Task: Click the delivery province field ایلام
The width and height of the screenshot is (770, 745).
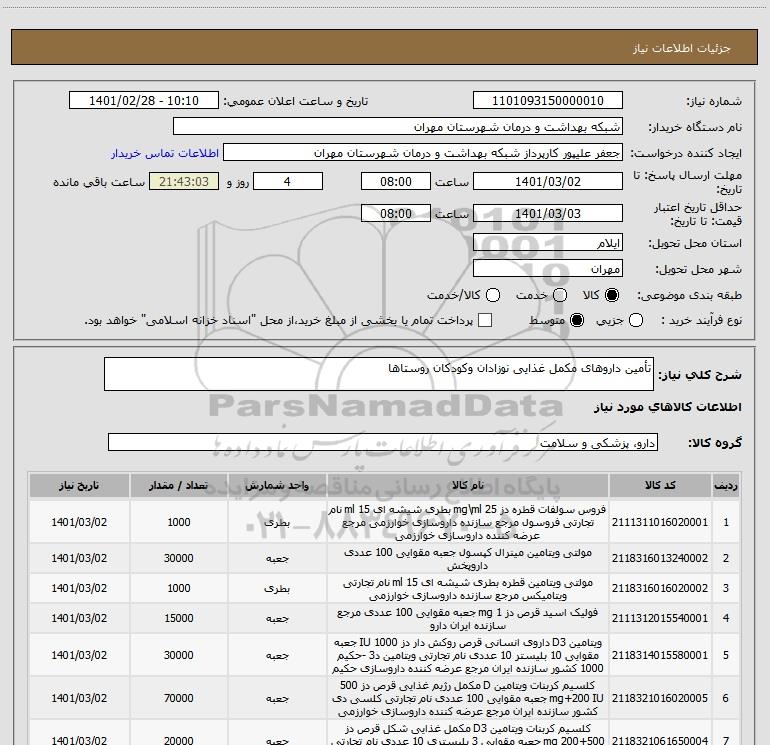Action: [x=548, y=243]
